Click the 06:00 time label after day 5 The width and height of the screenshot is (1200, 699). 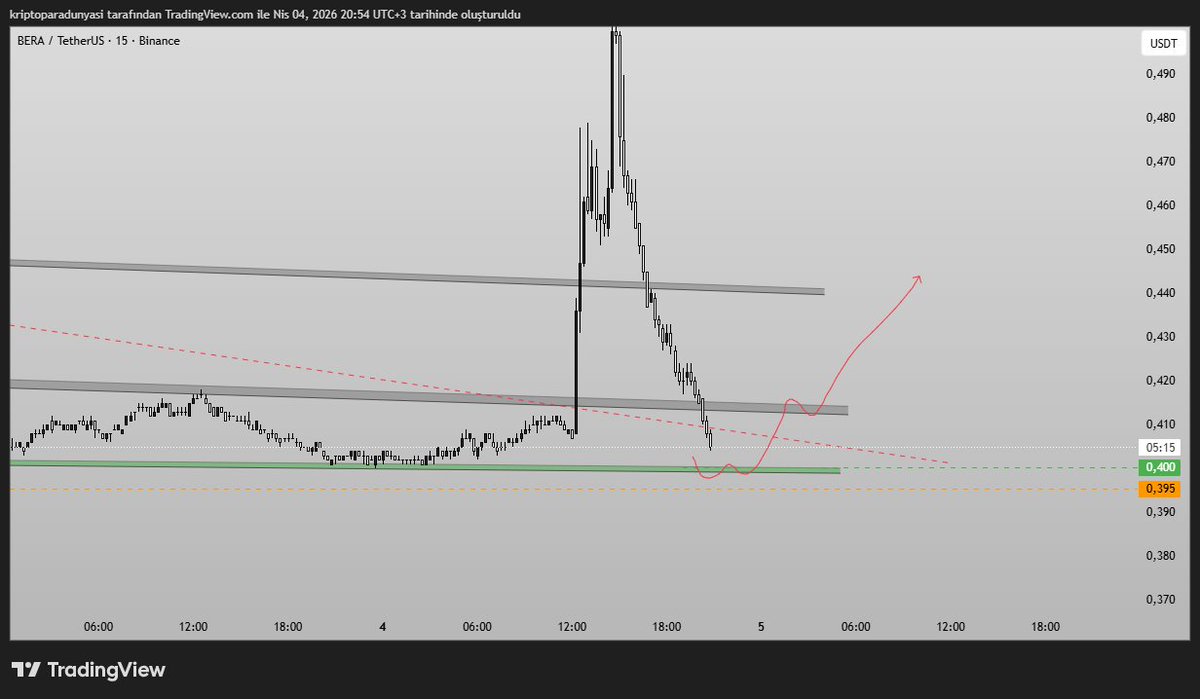click(x=856, y=627)
